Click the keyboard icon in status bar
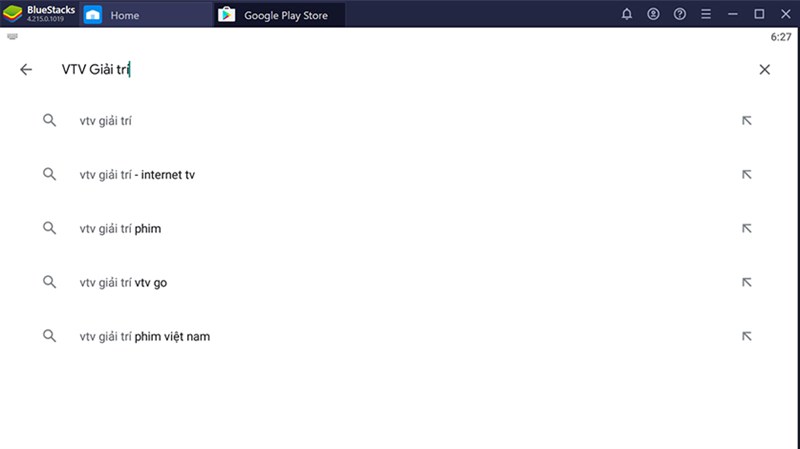The width and height of the screenshot is (800, 449). [13, 36]
